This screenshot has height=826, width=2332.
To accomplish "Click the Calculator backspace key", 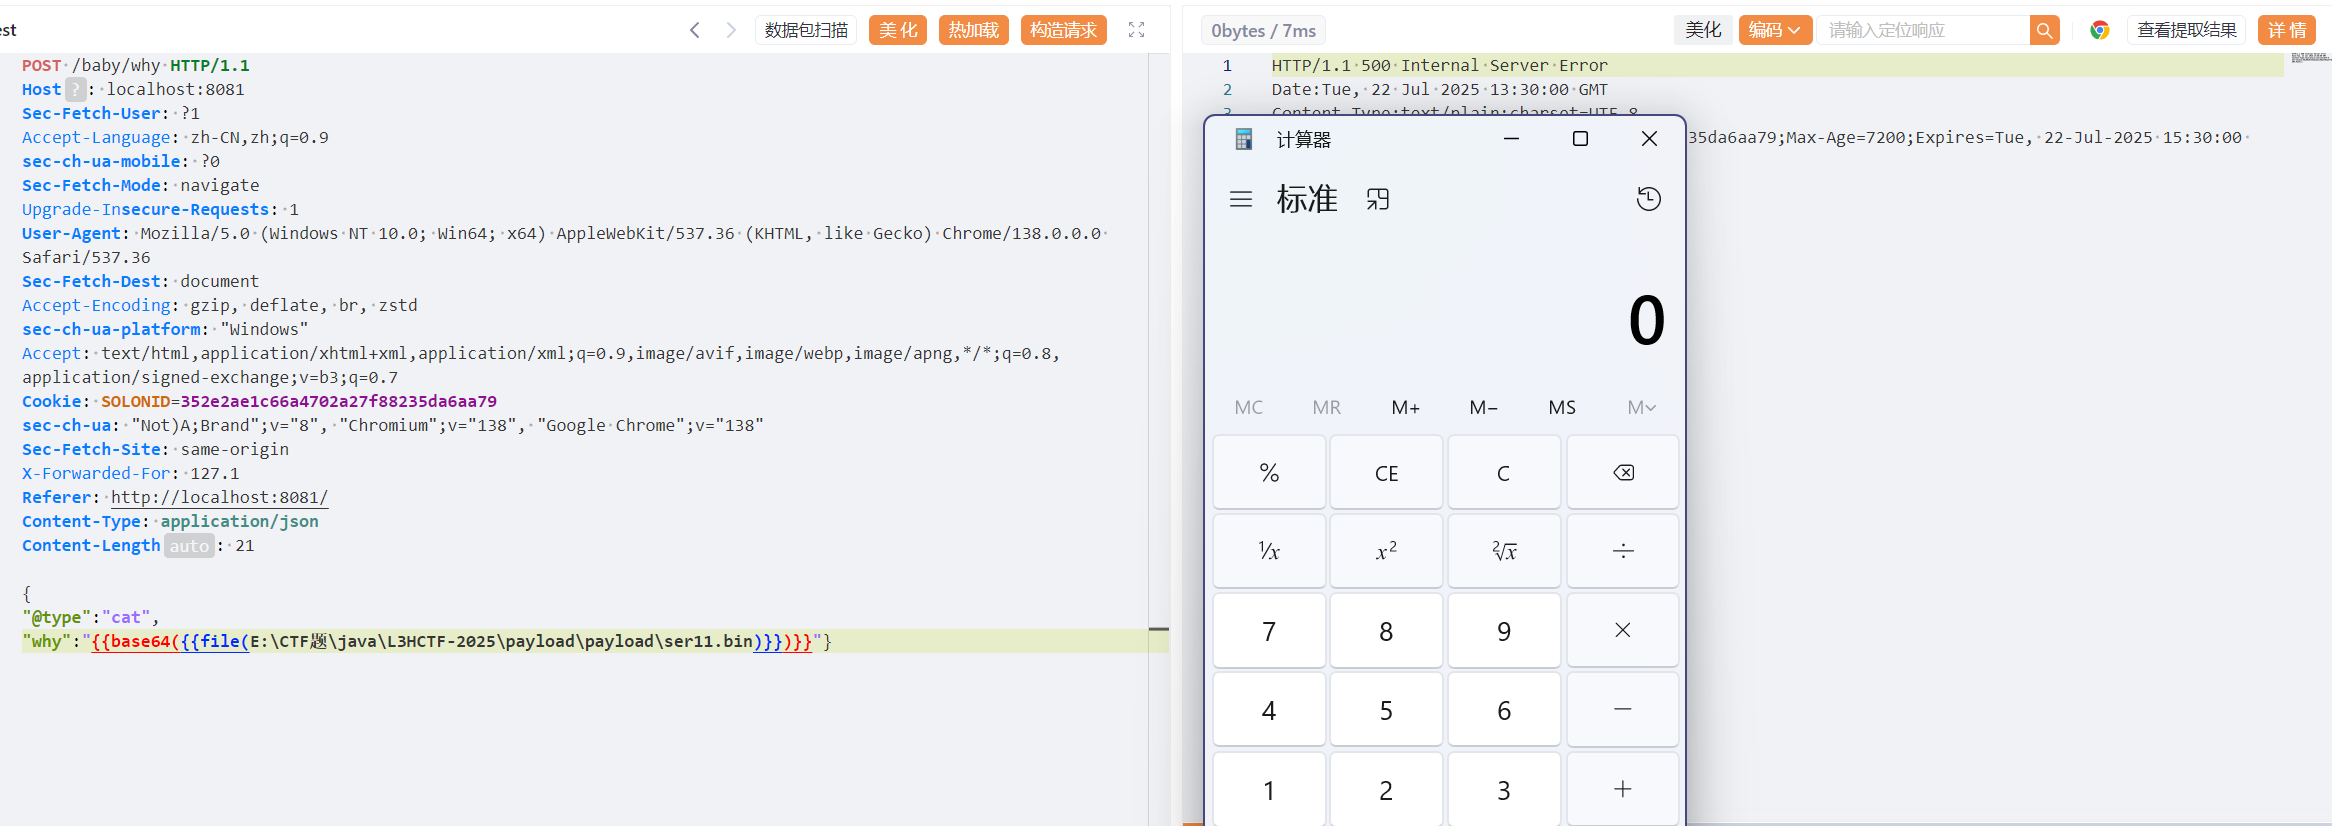I will (1623, 473).
